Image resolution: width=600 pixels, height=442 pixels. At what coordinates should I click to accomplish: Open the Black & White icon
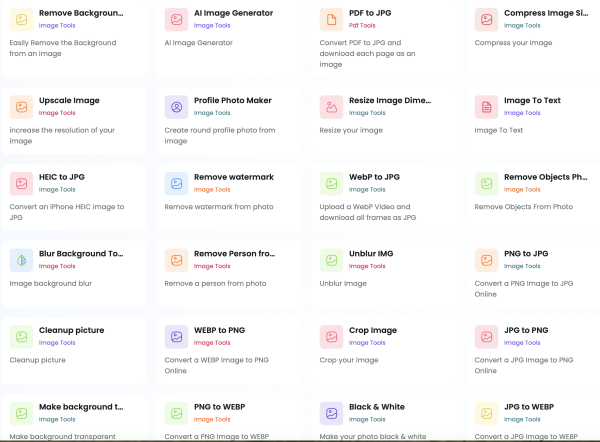pyautogui.click(x=332, y=413)
